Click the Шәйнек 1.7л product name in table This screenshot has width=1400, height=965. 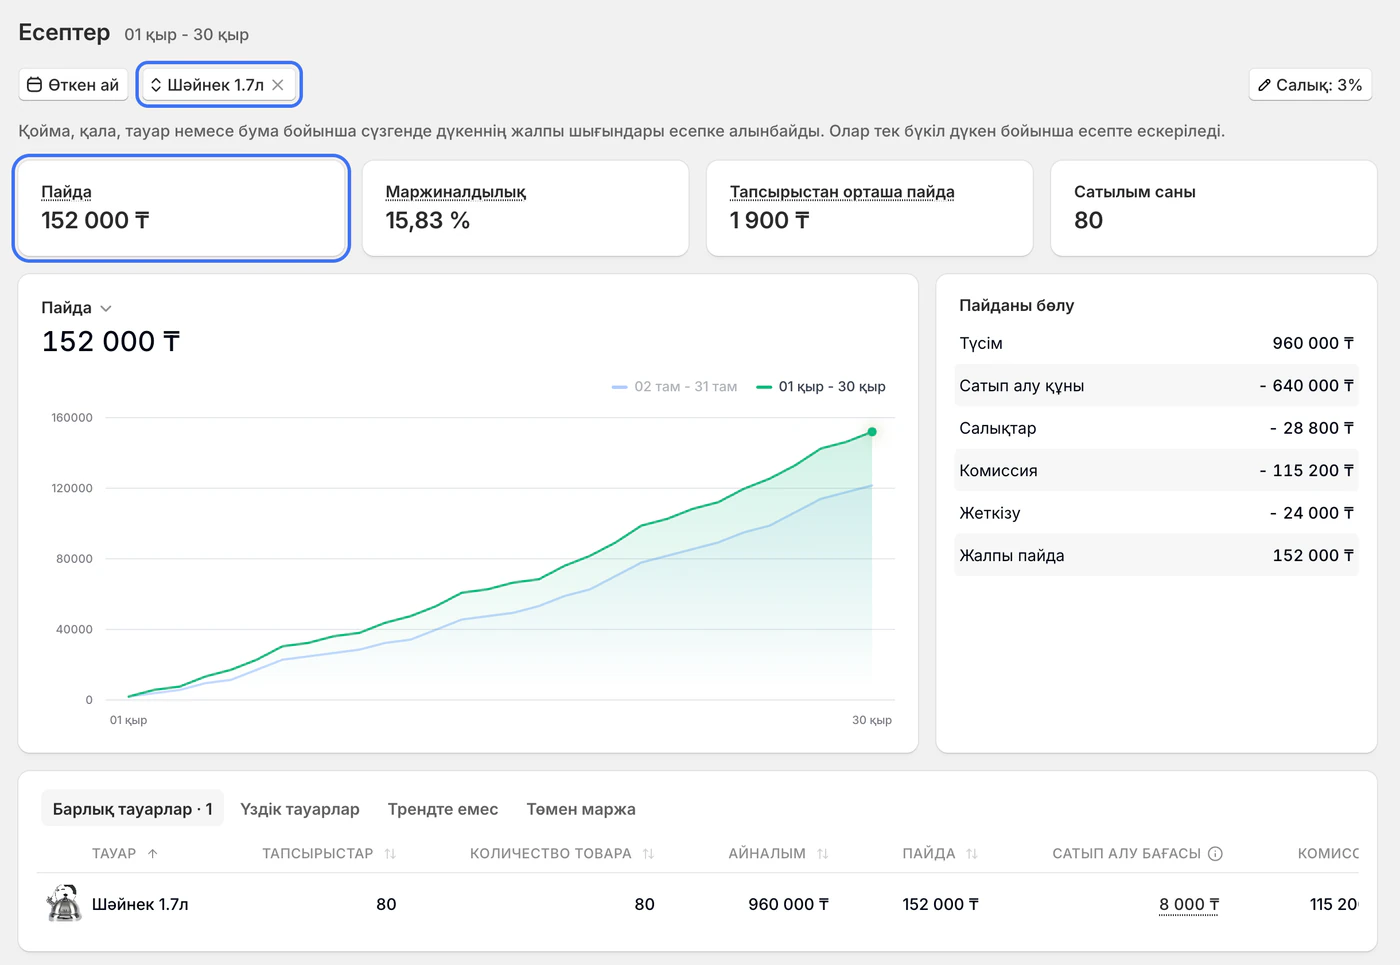[x=140, y=904]
